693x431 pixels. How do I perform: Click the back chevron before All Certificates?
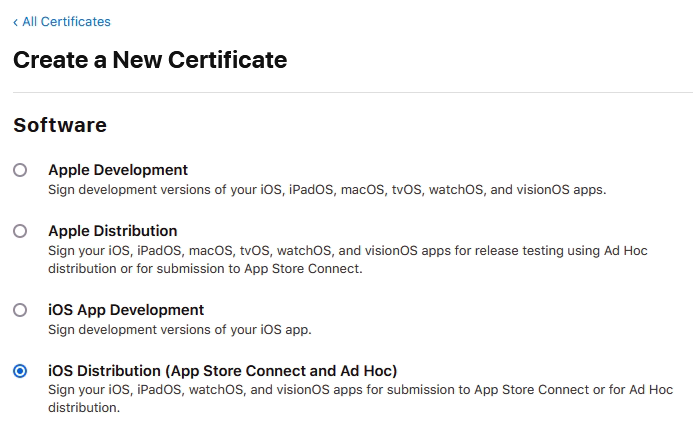pyautogui.click(x=15, y=21)
